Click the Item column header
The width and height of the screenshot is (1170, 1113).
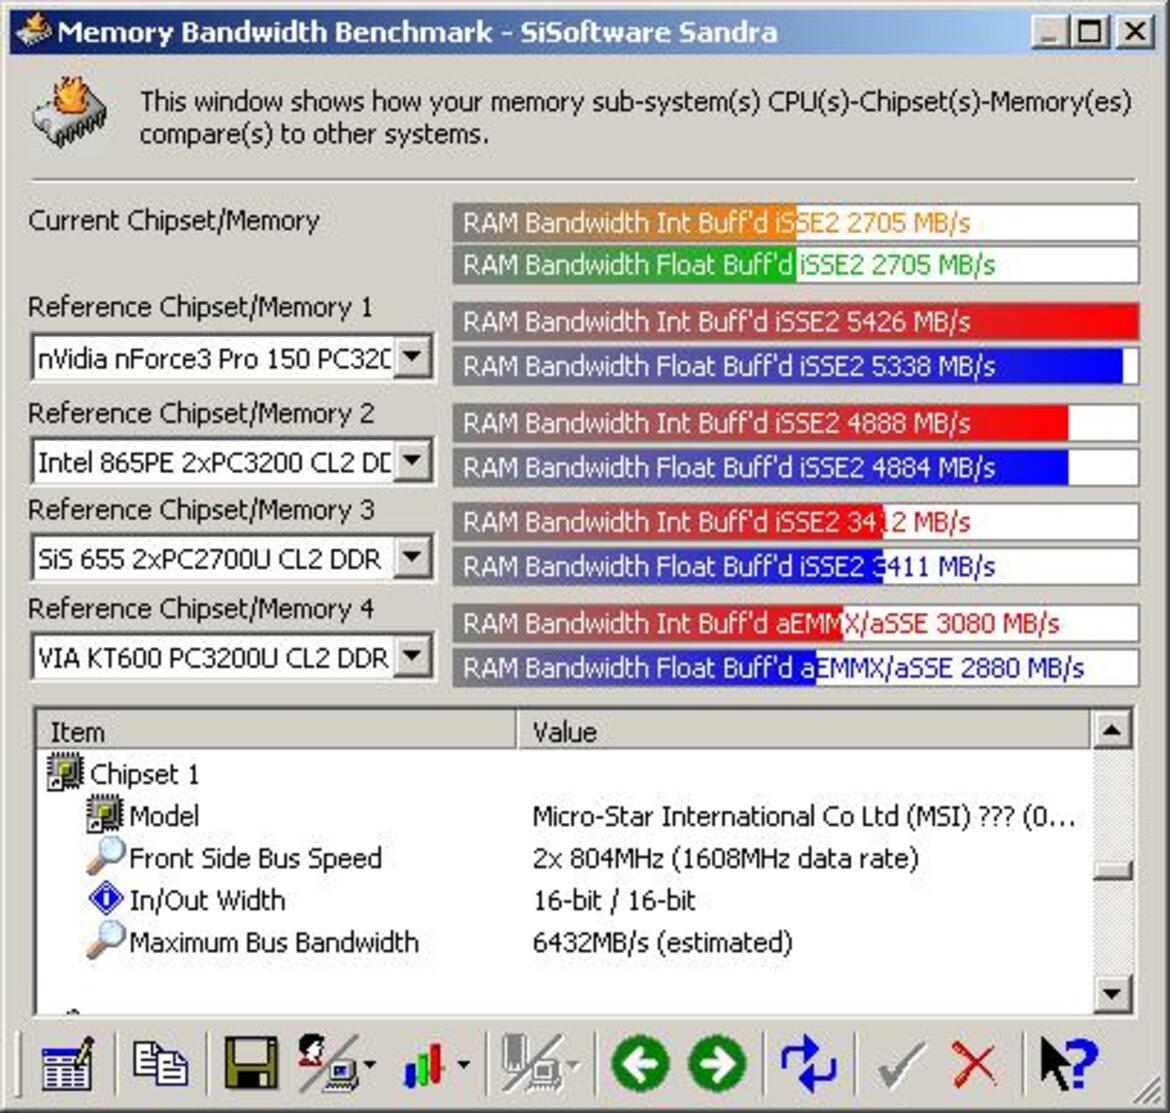pos(276,731)
